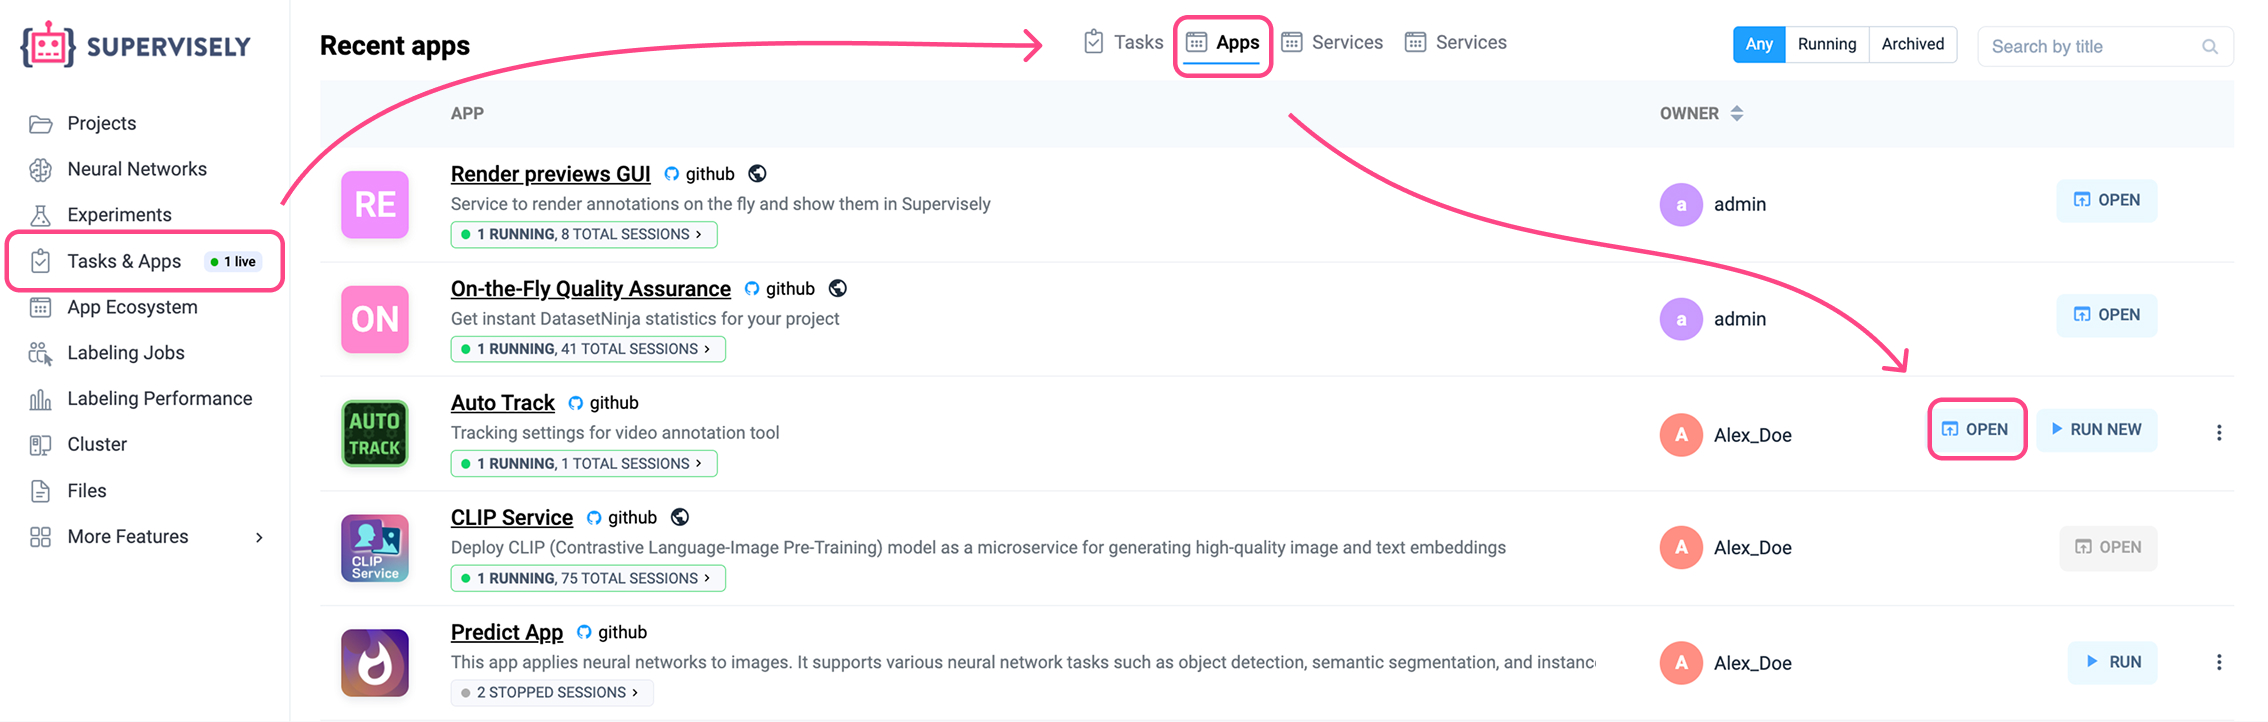
Task: Select the Any filter option
Action: [1758, 44]
